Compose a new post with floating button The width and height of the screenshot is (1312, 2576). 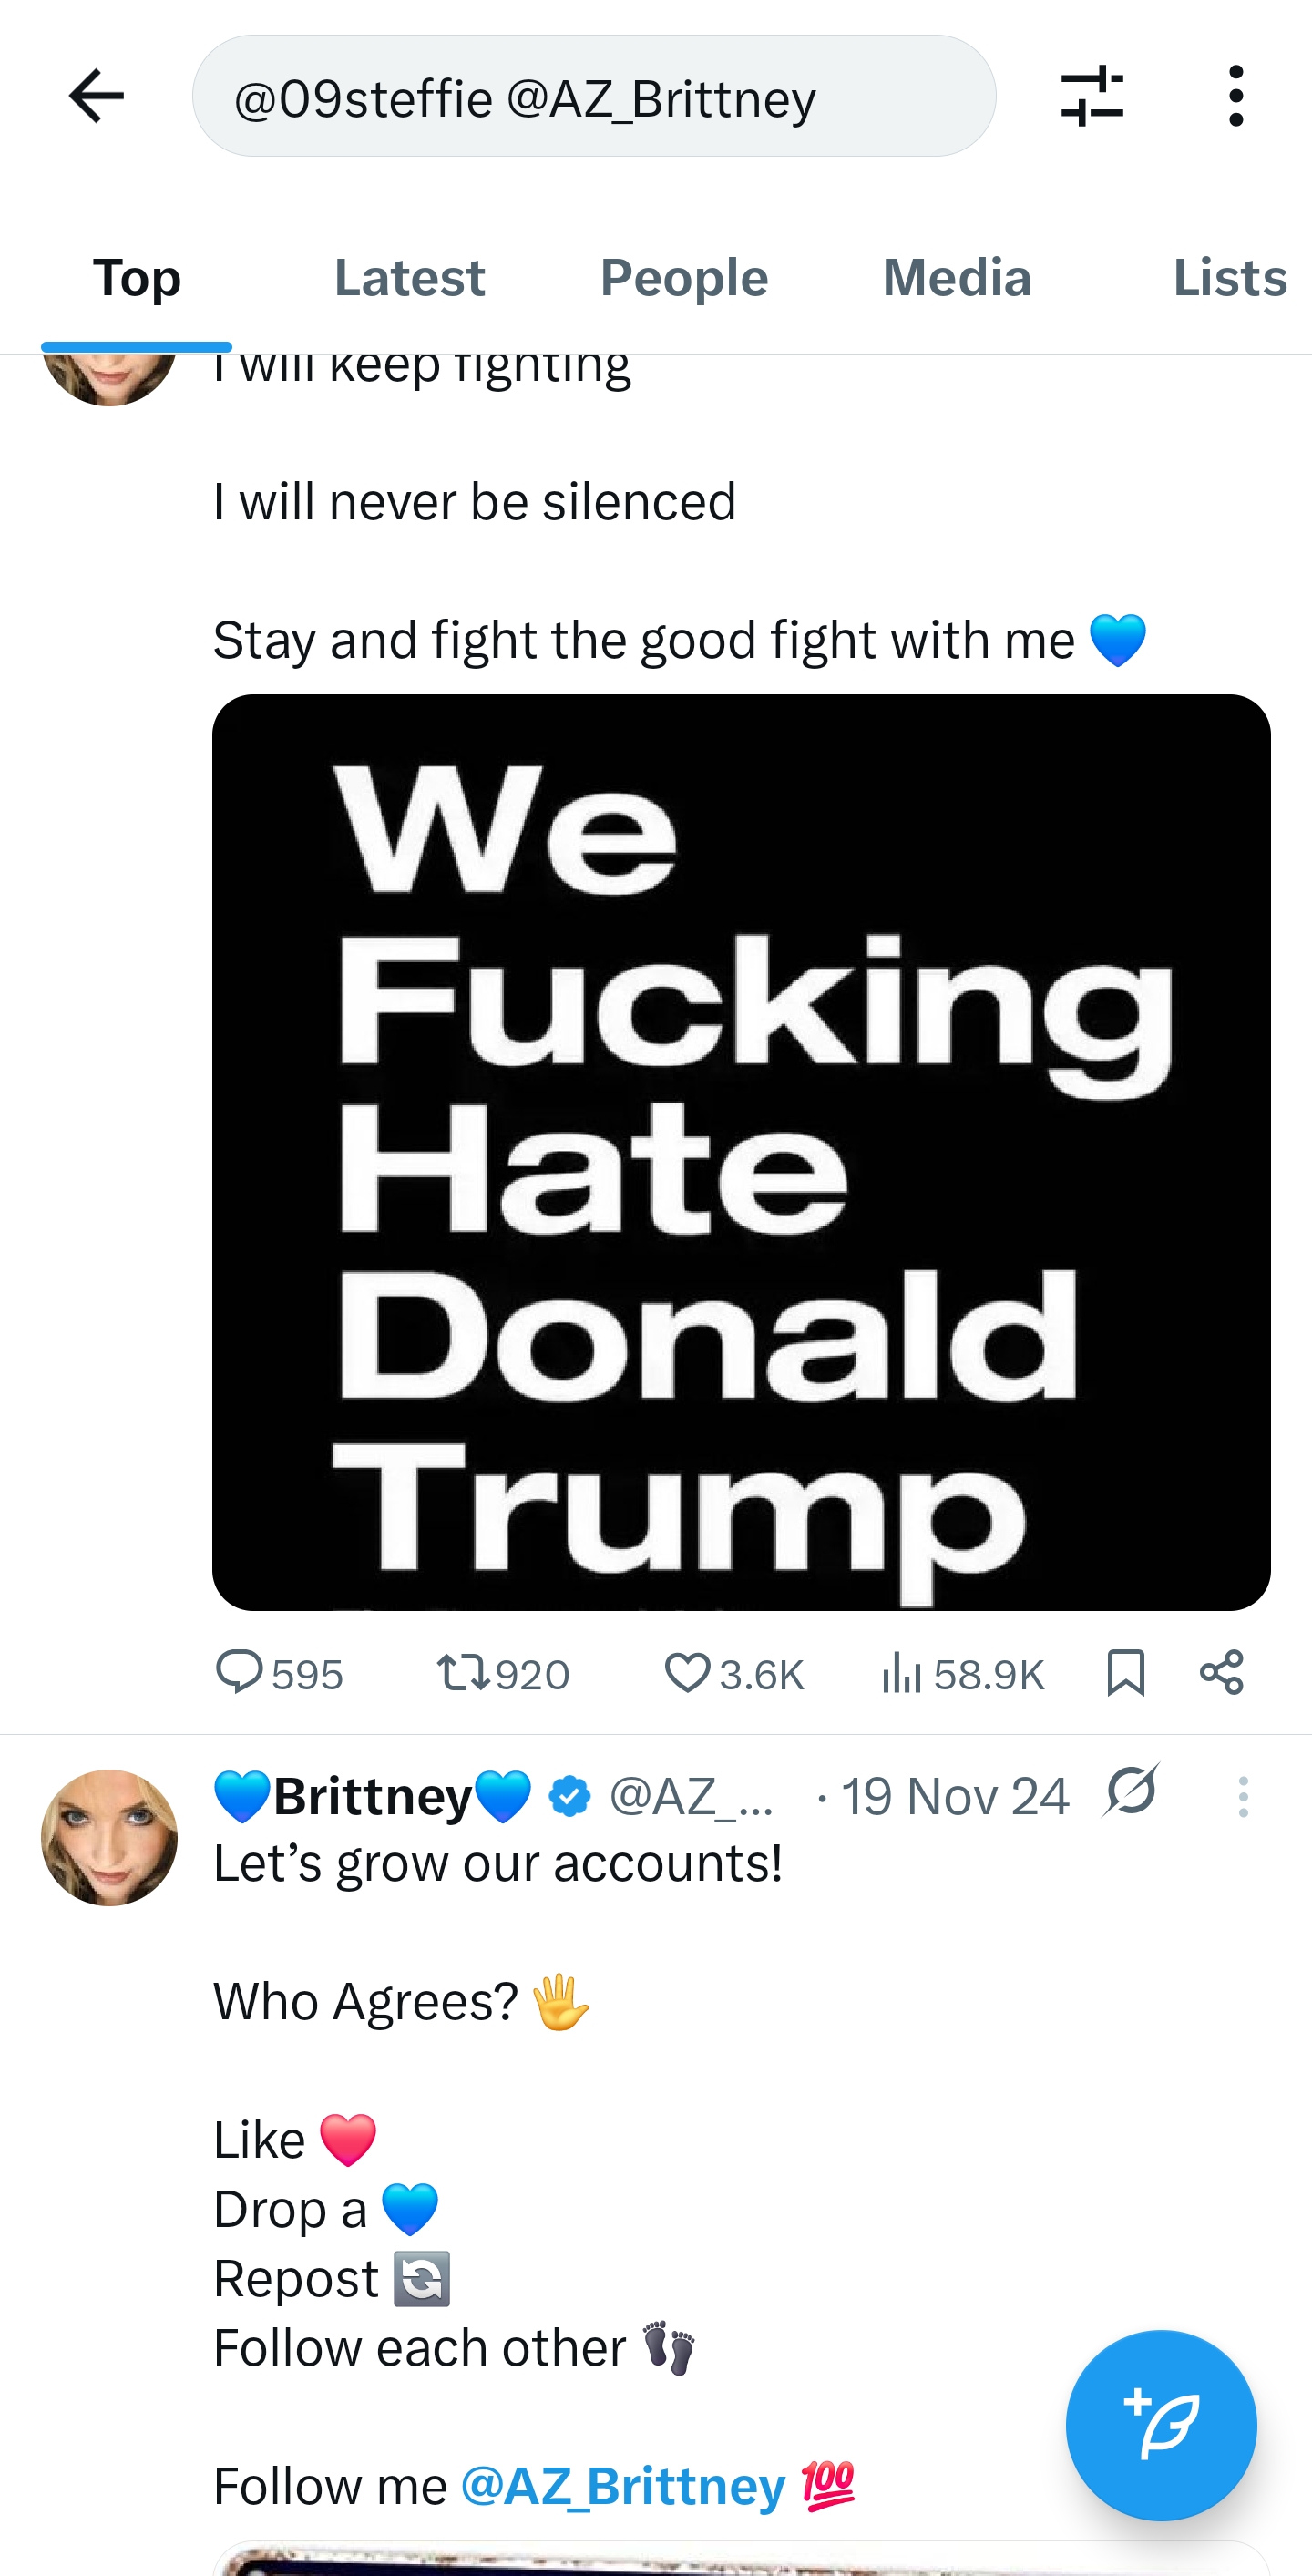tap(1160, 2425)
